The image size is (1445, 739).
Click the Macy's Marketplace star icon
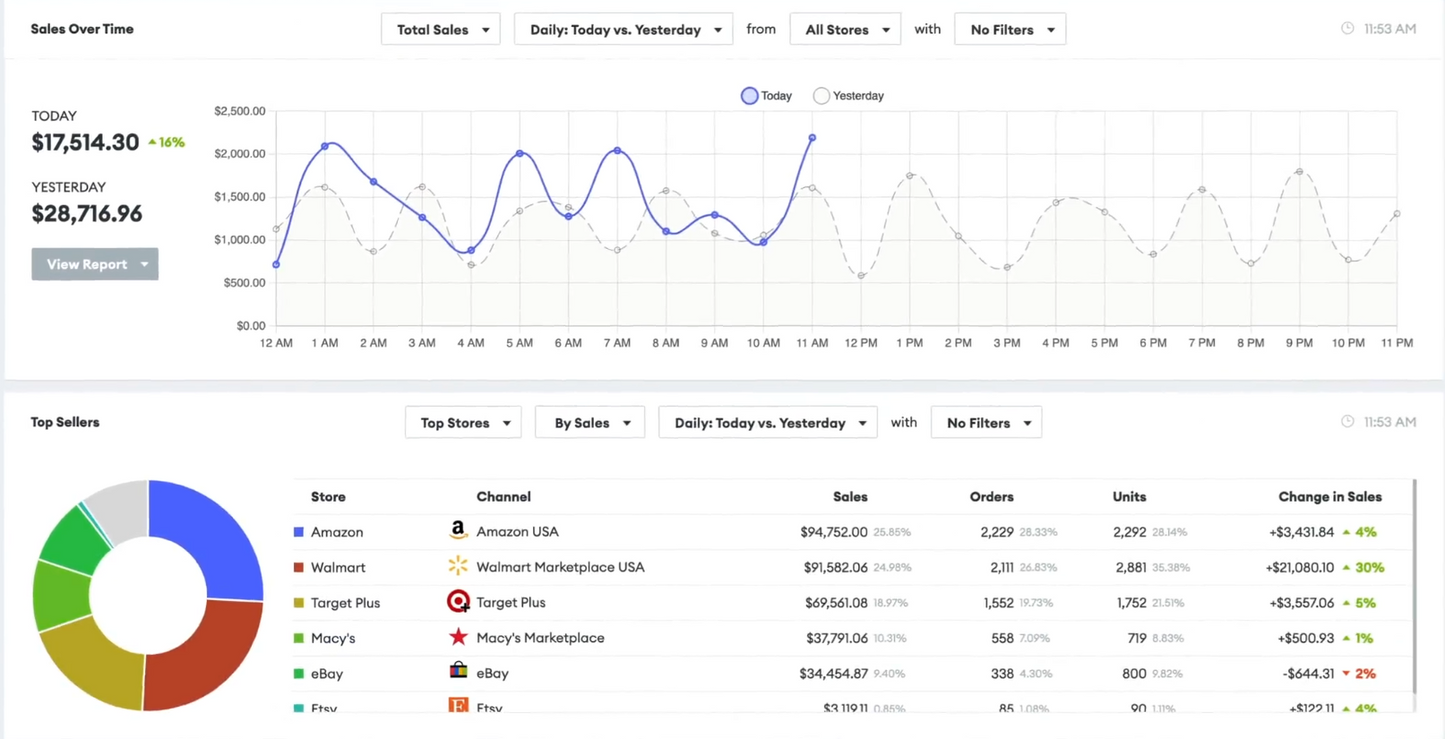tap(458, 636)
